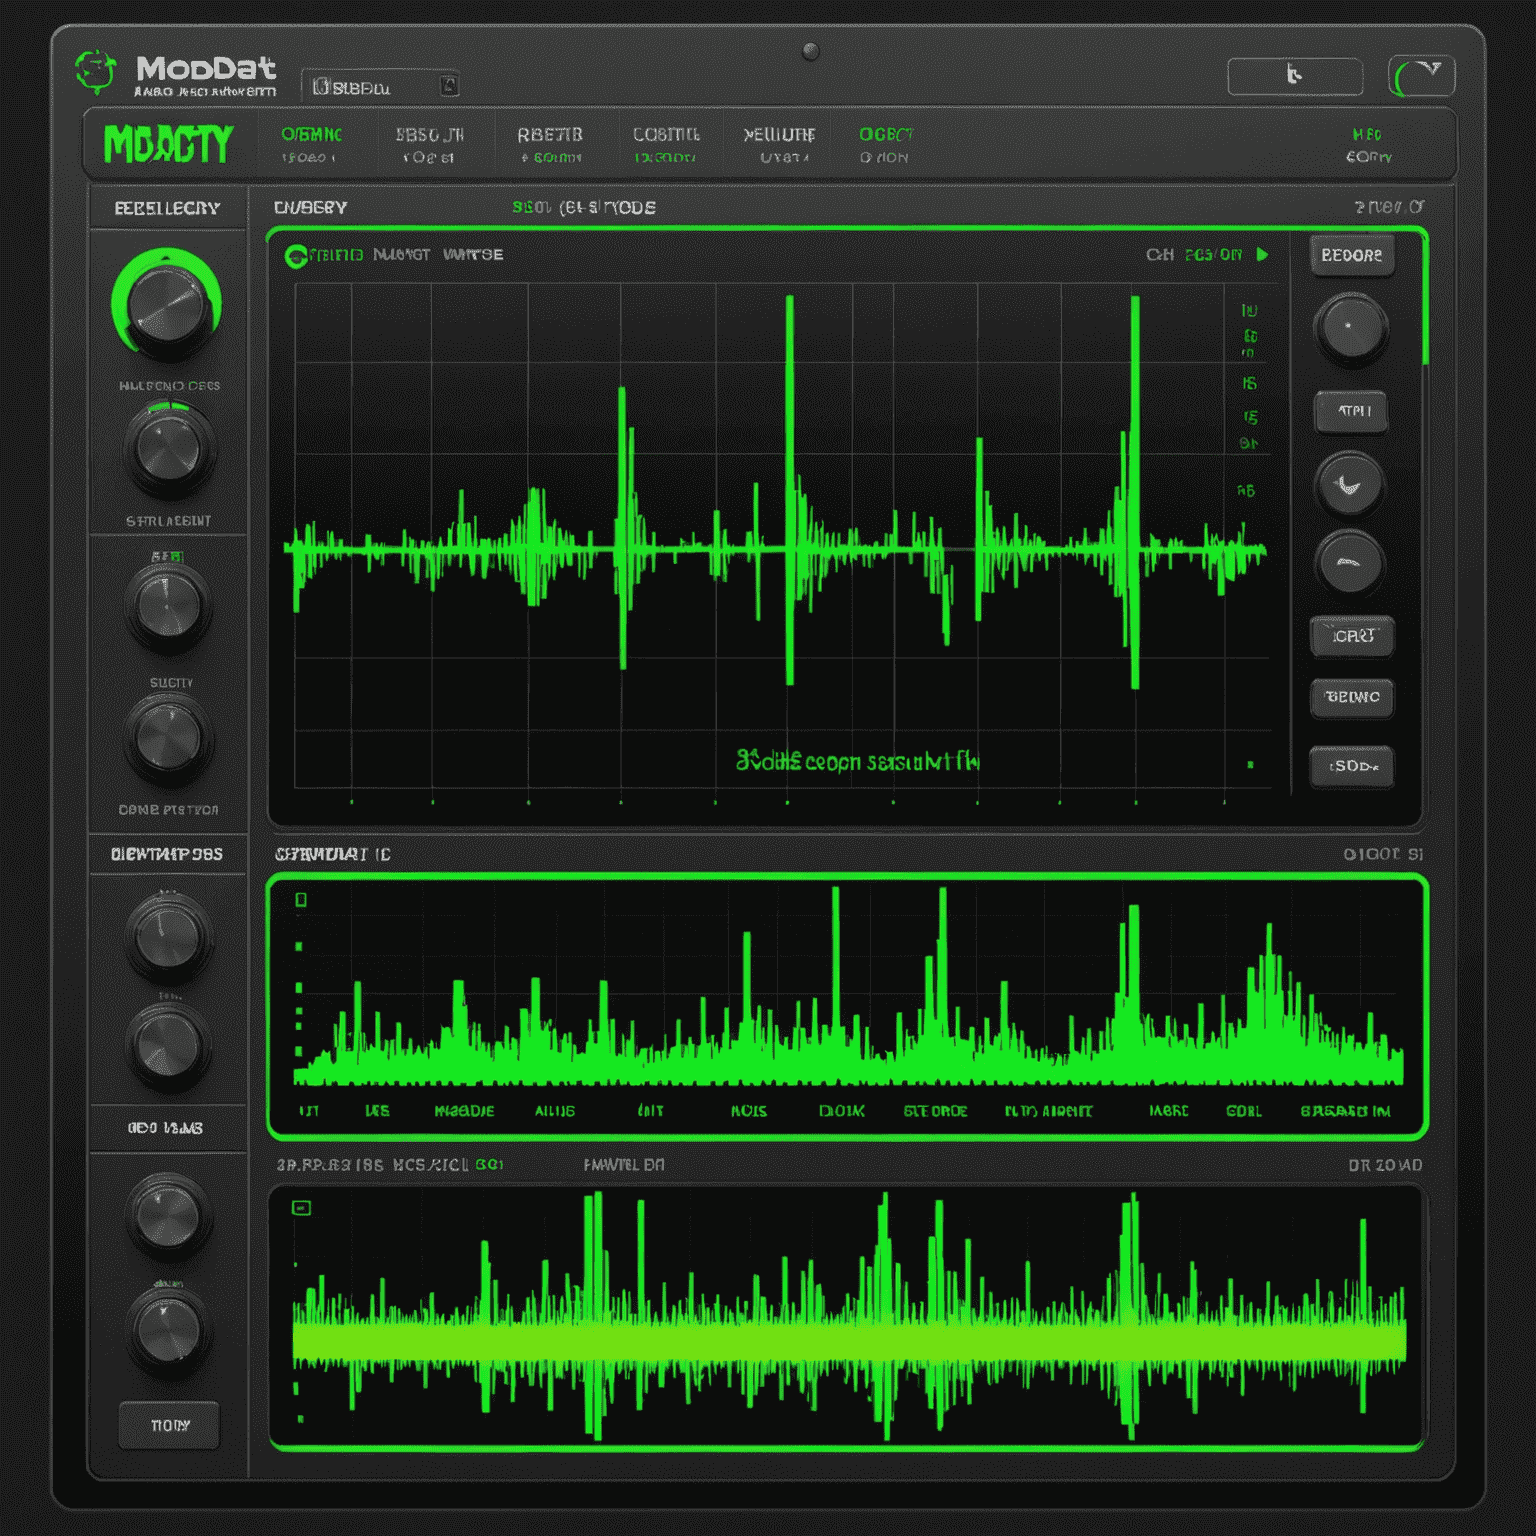Click the BEDWC button
The height and width of the screenshot is (1536, 1536).
1352,697
